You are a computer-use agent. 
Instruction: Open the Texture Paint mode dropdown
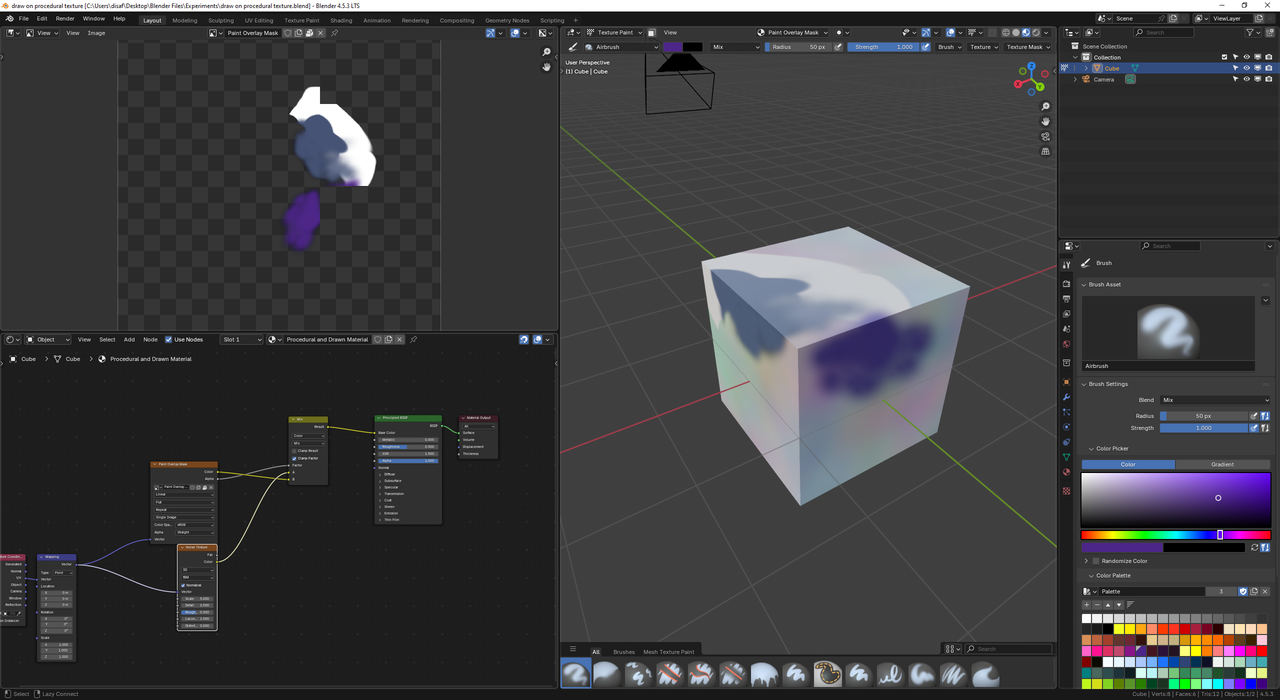click(615, 32)
